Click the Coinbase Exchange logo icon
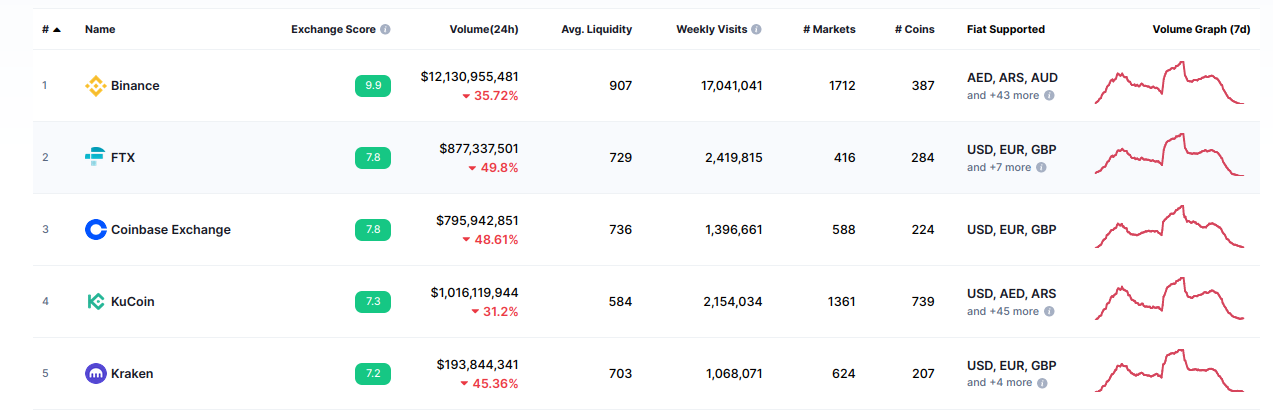Viewport: 1273px width, 416px height. (x=95, y=230)
